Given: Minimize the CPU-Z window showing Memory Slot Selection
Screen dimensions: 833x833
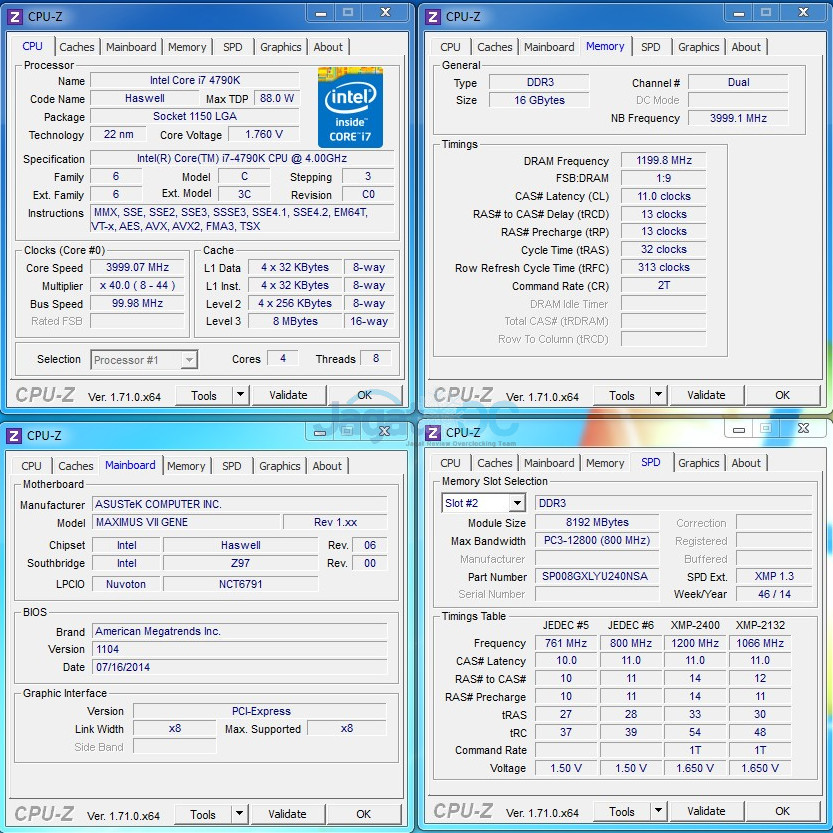Looking at the screenshot, I should pos(737,429).
